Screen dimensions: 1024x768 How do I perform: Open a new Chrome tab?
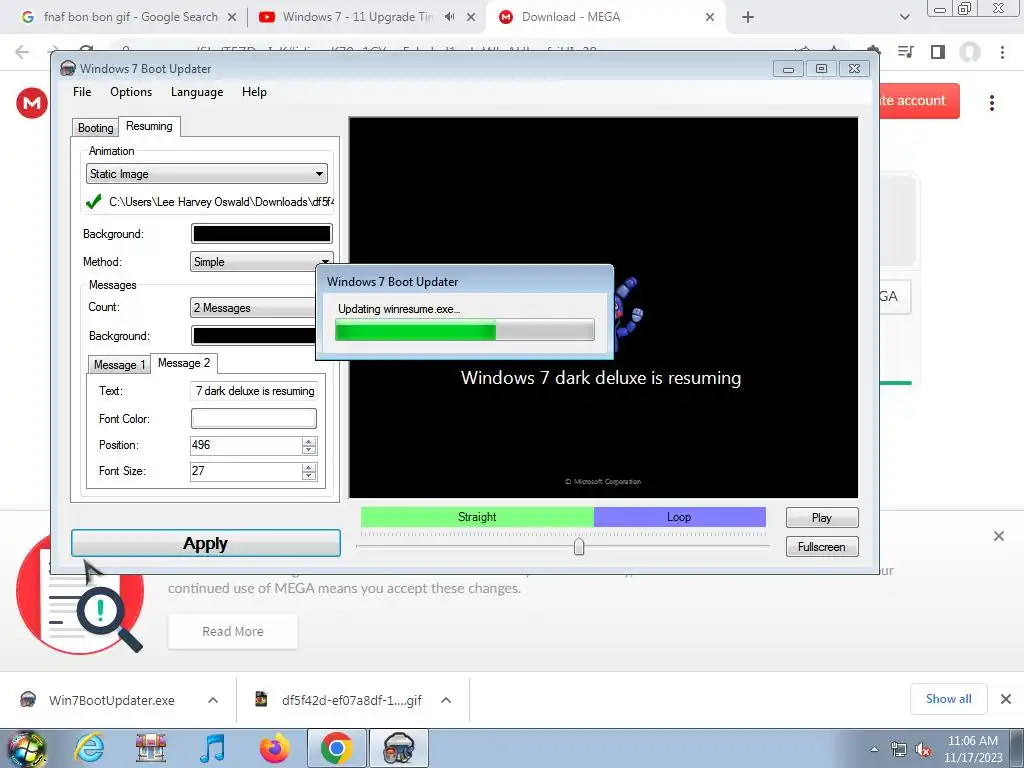pos(748,18)
